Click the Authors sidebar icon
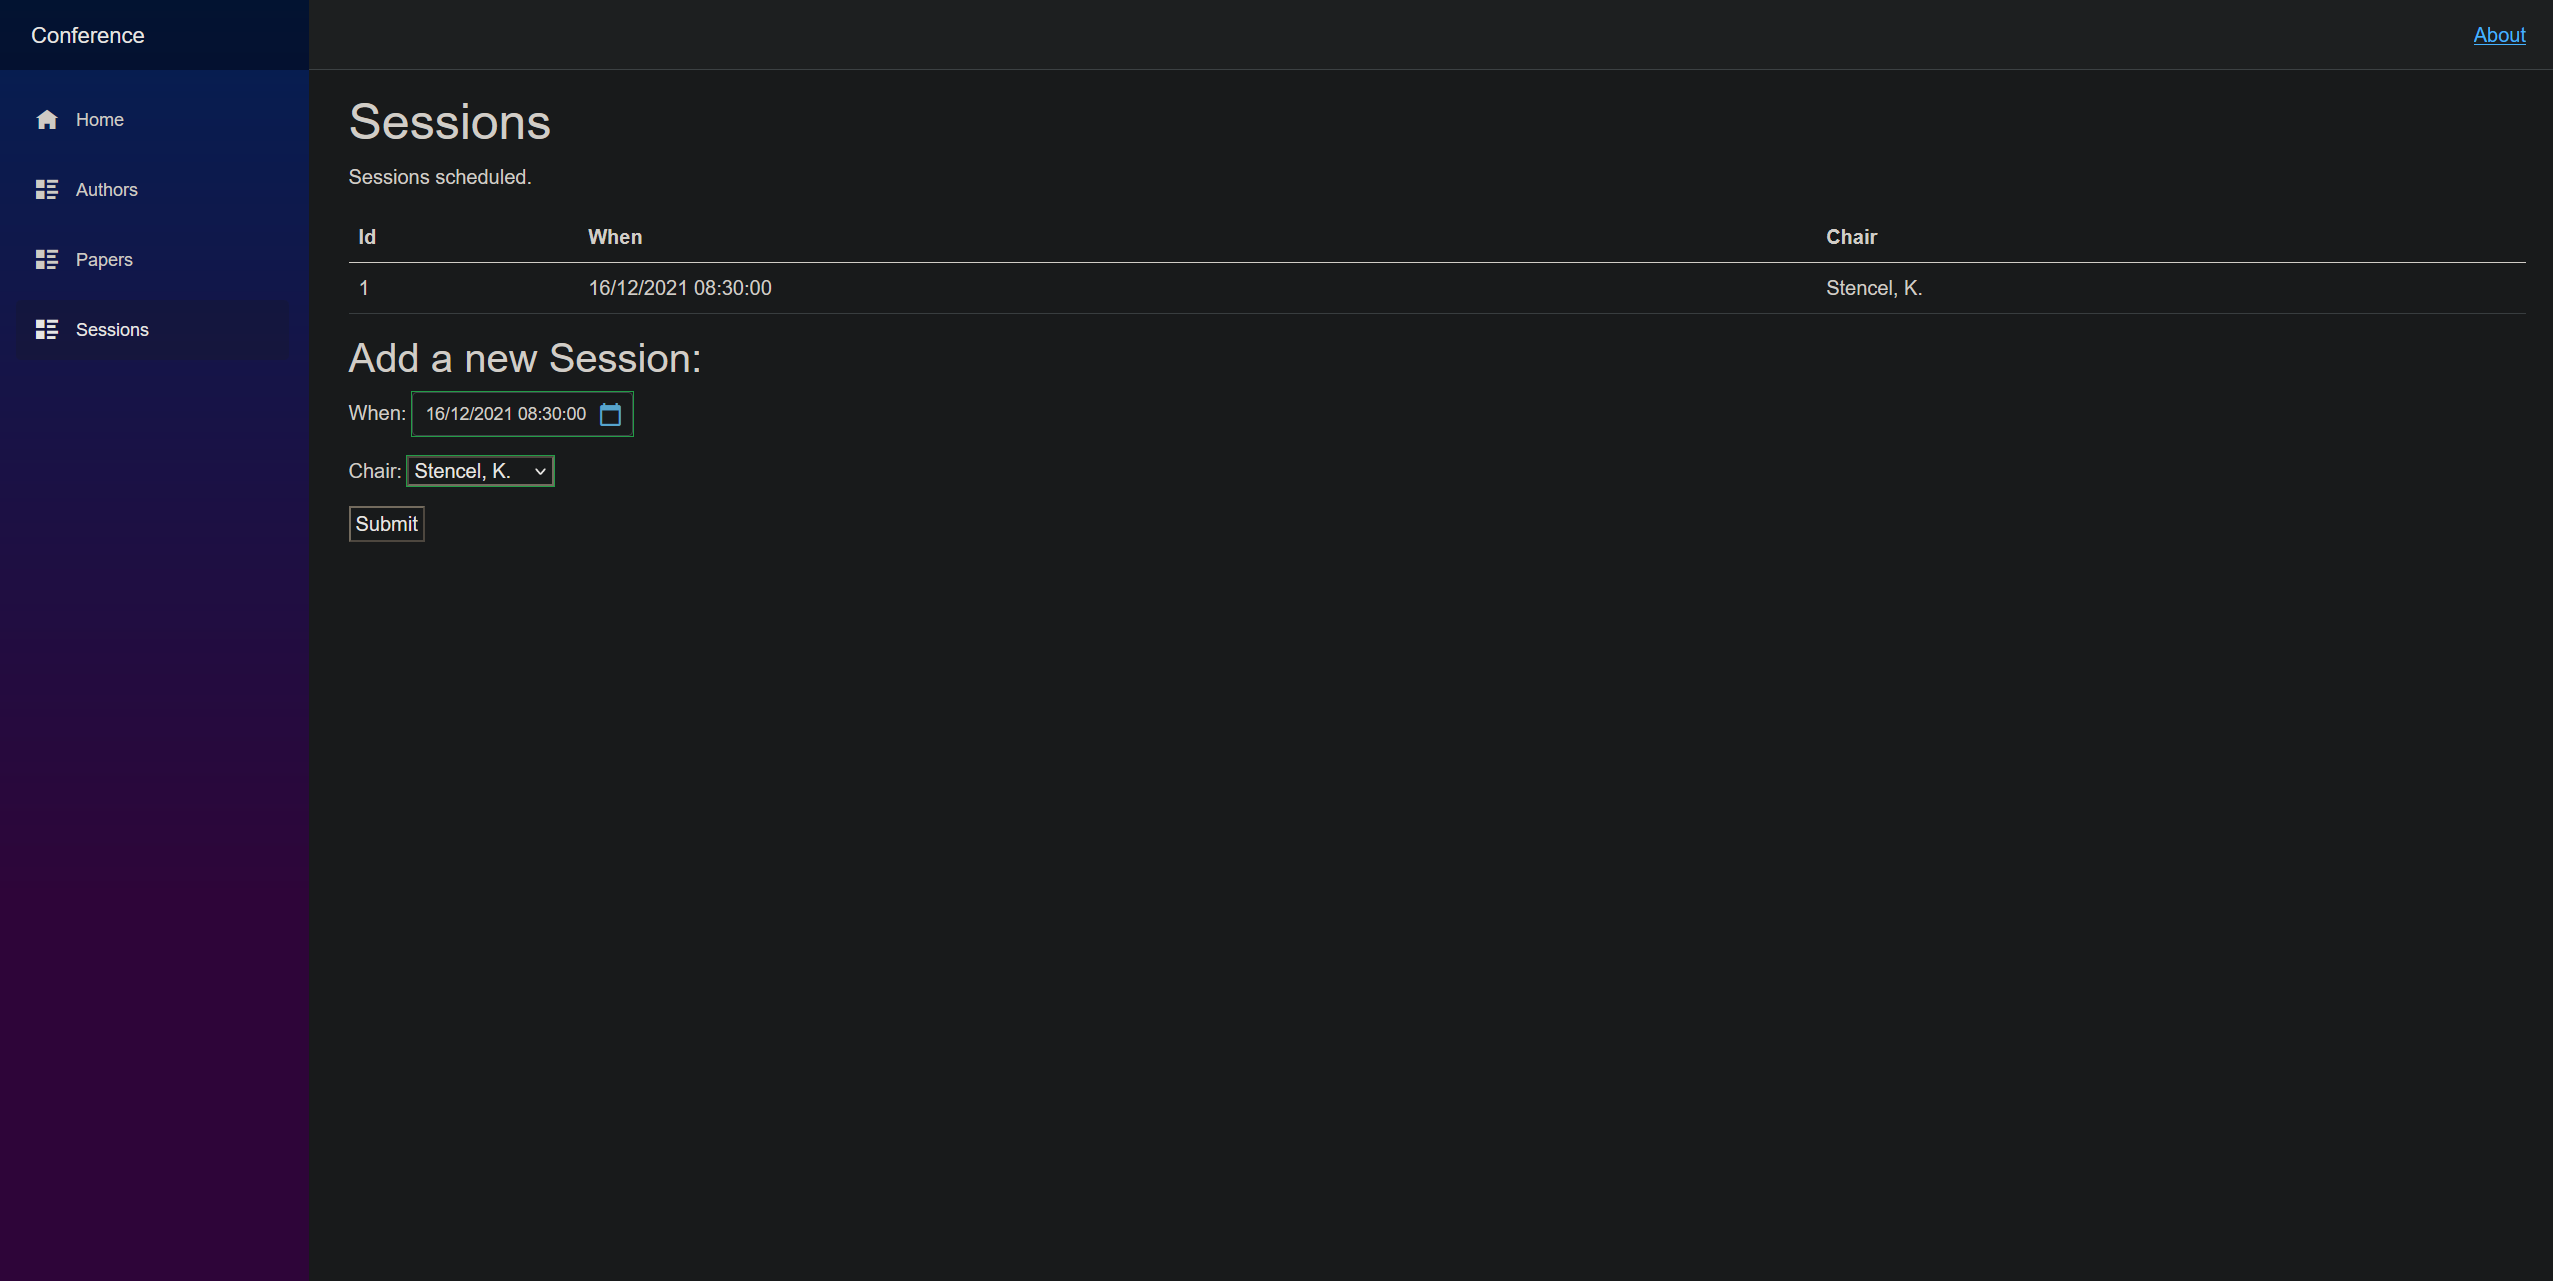This screenshot has height=1281, width=2553. coord(46,190)
